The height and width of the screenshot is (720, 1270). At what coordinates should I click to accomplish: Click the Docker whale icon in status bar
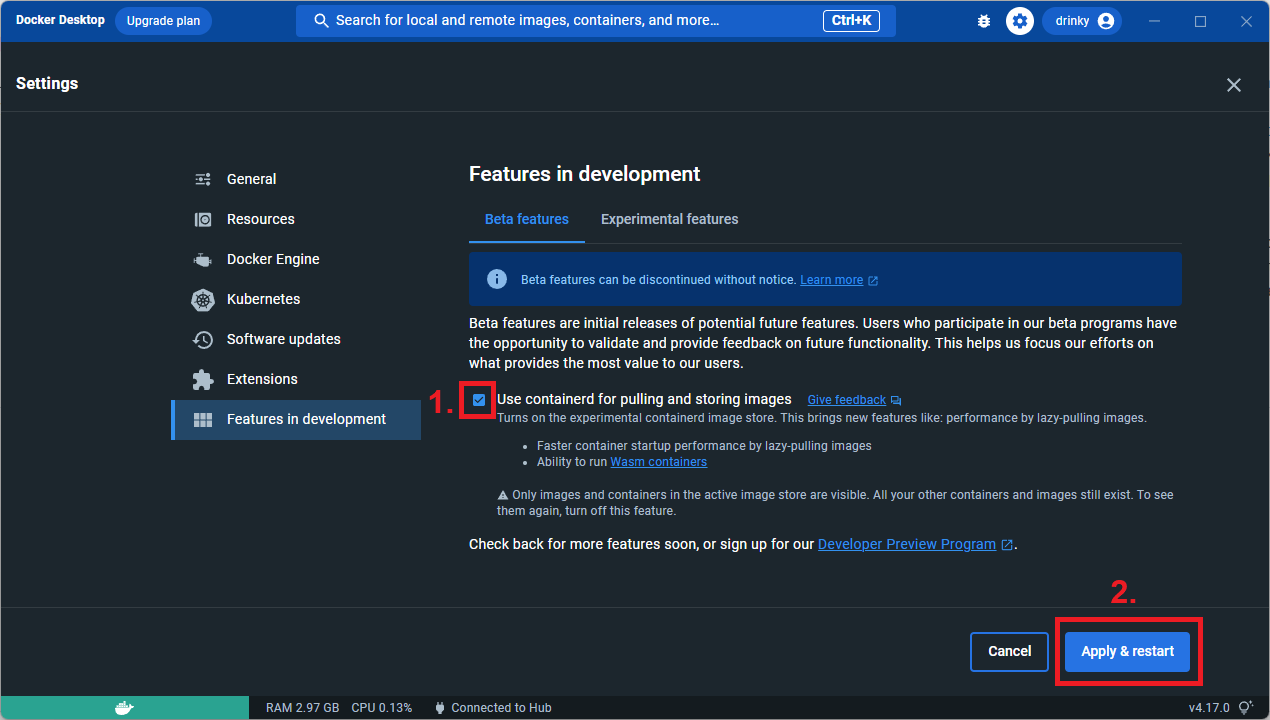124,708
